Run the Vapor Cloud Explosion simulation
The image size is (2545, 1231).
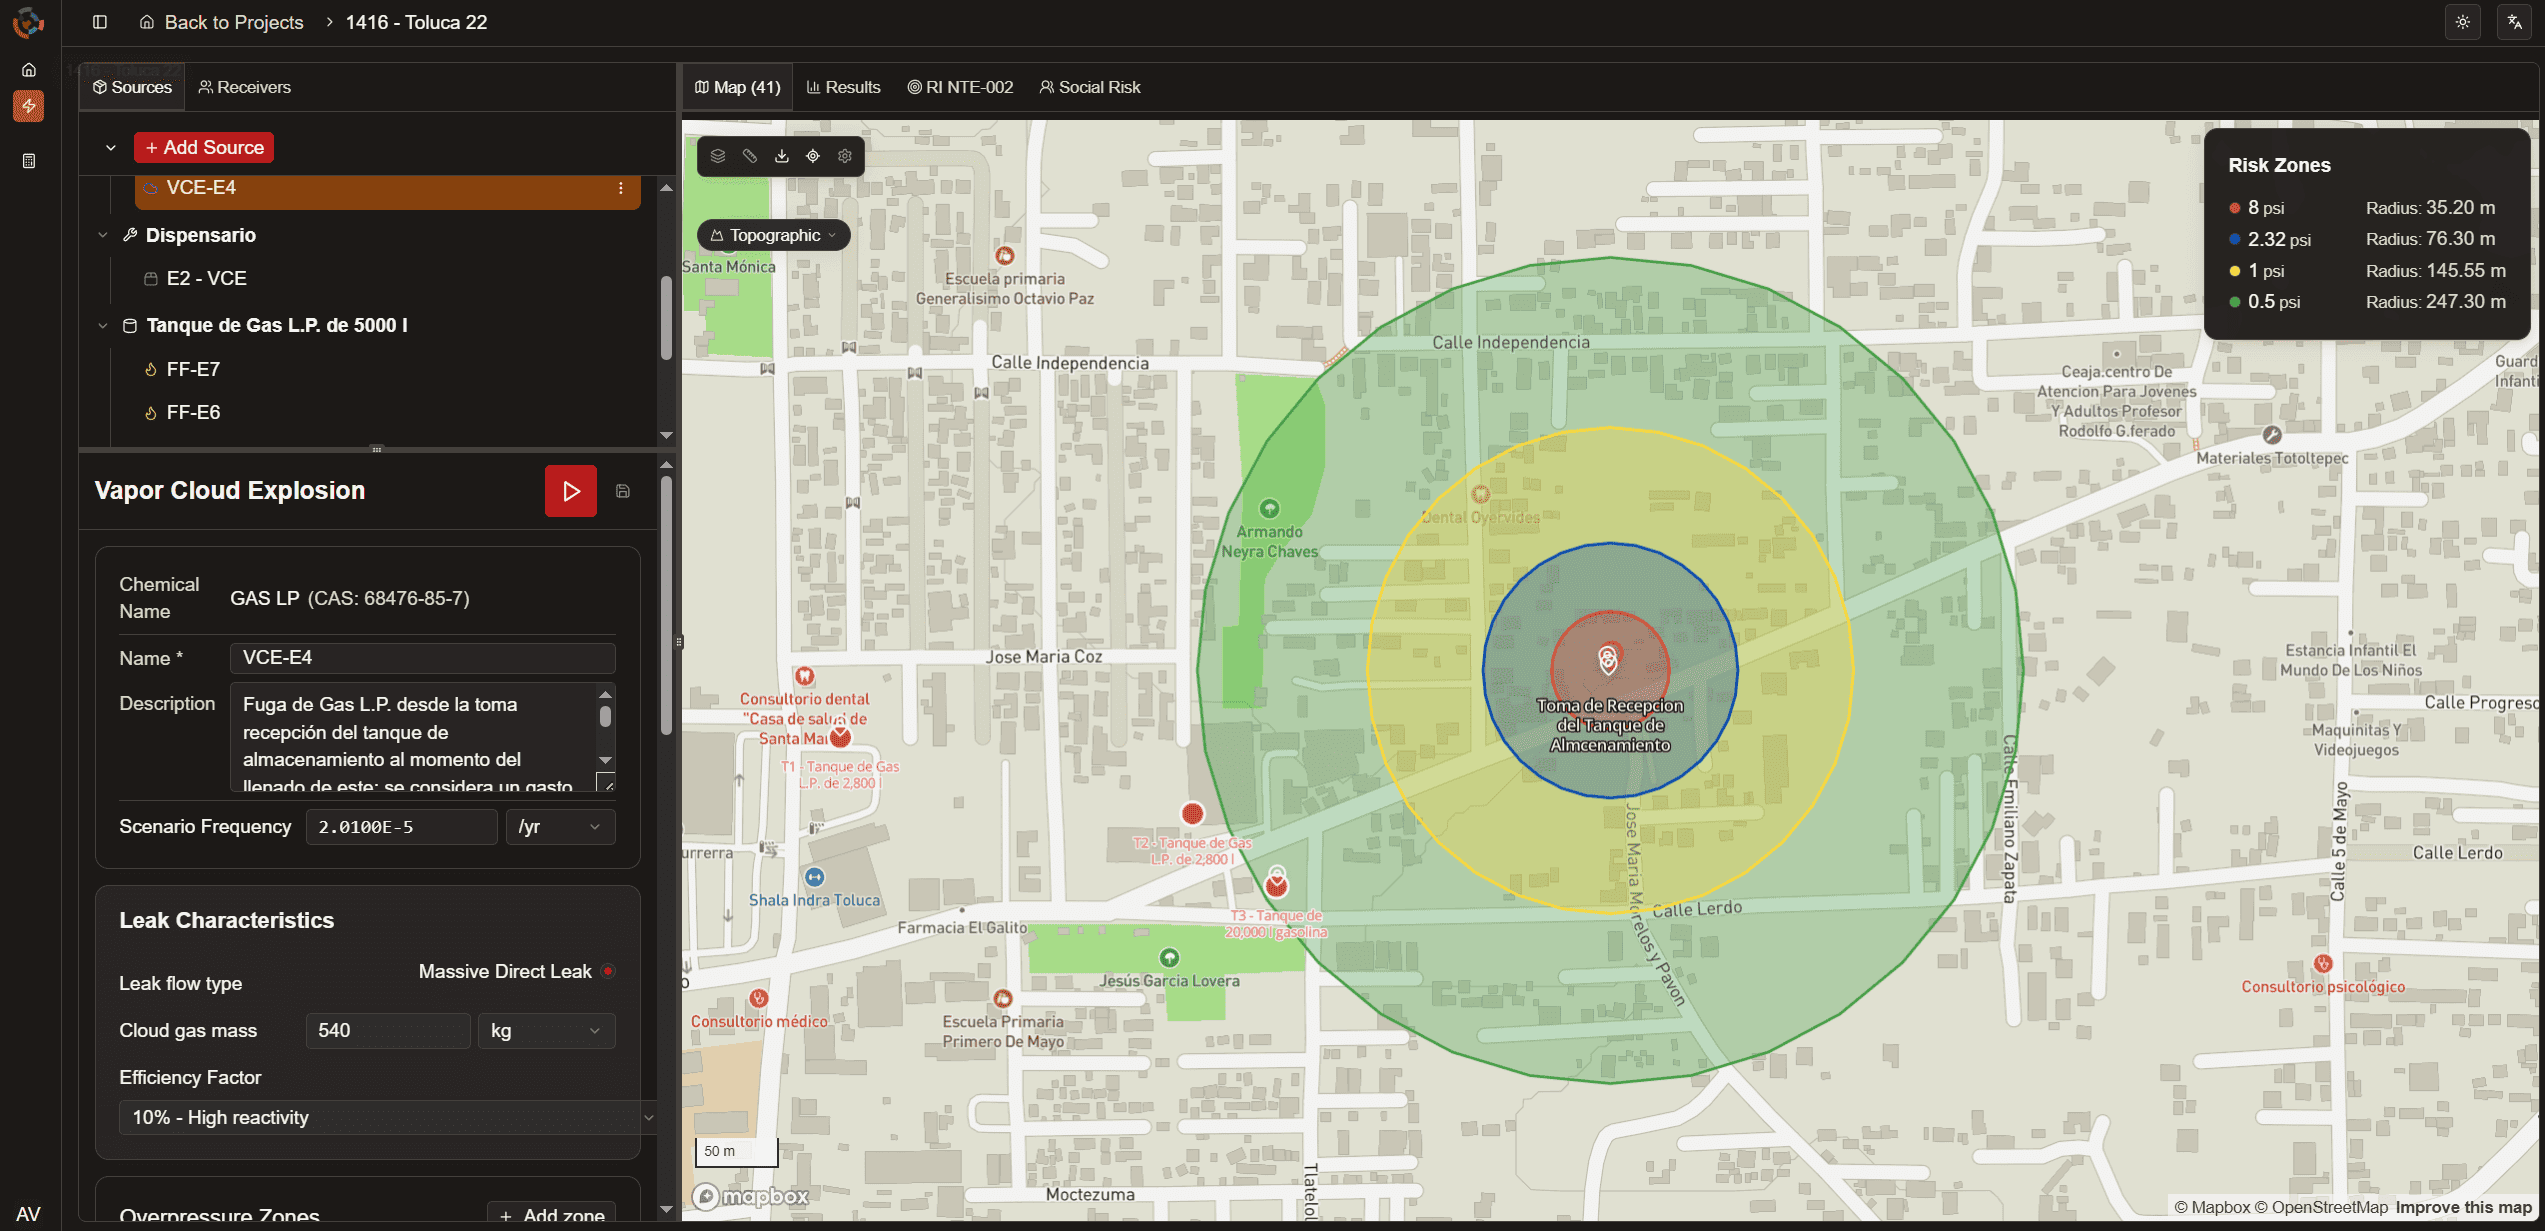[570, 491]
